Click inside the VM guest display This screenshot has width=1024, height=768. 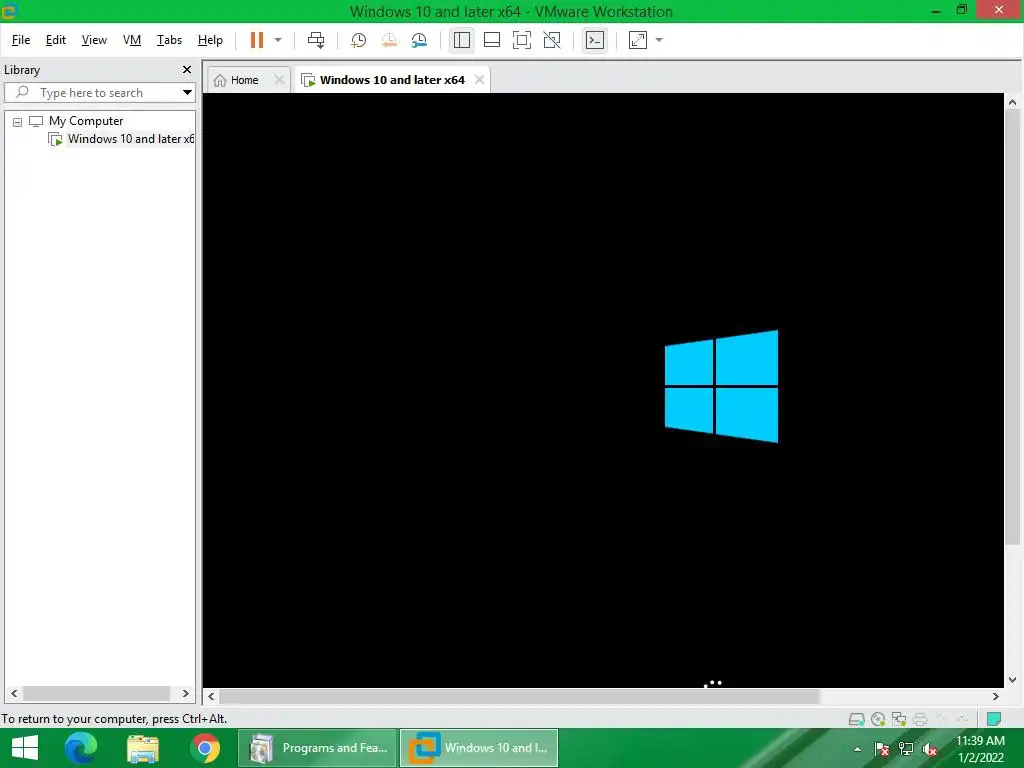coord(603,390)
